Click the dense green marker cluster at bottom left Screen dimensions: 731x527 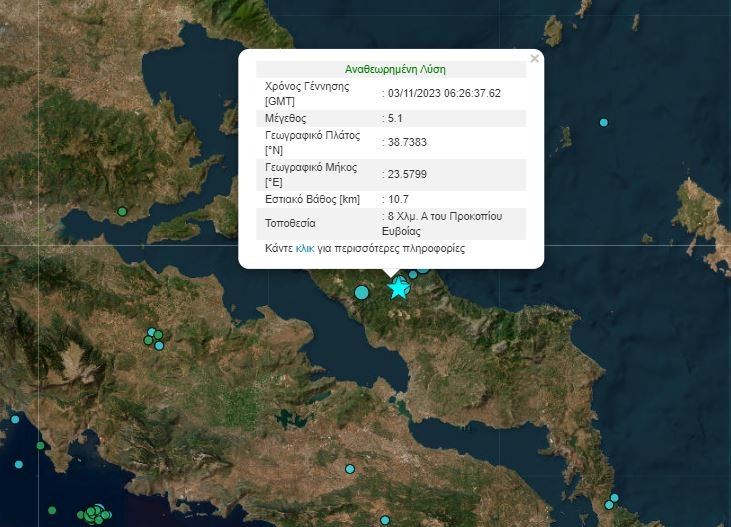coord(95,513)
